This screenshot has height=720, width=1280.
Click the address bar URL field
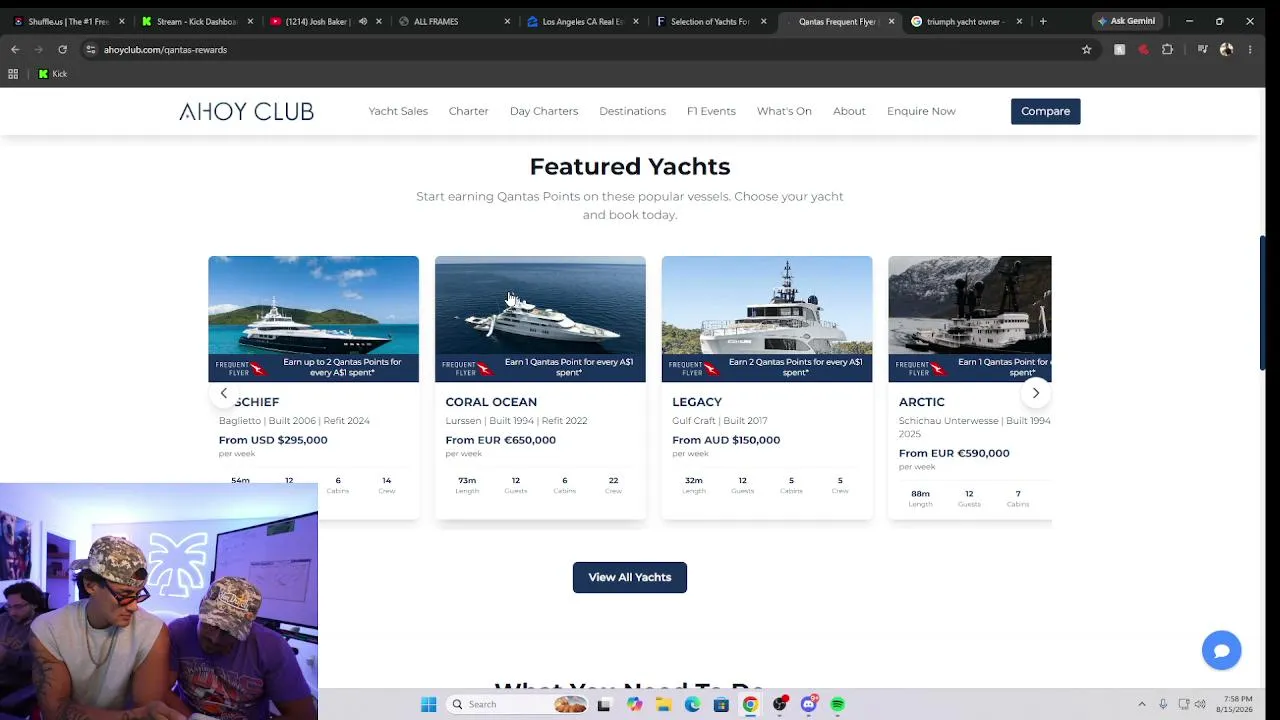coord(580,49)
